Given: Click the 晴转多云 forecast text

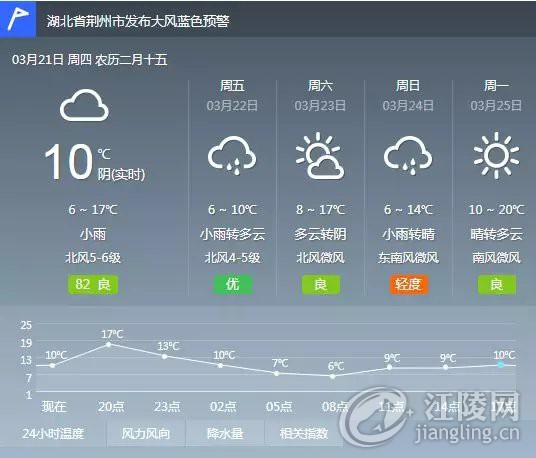Looking at the screenshot, I should click(496, 234).
